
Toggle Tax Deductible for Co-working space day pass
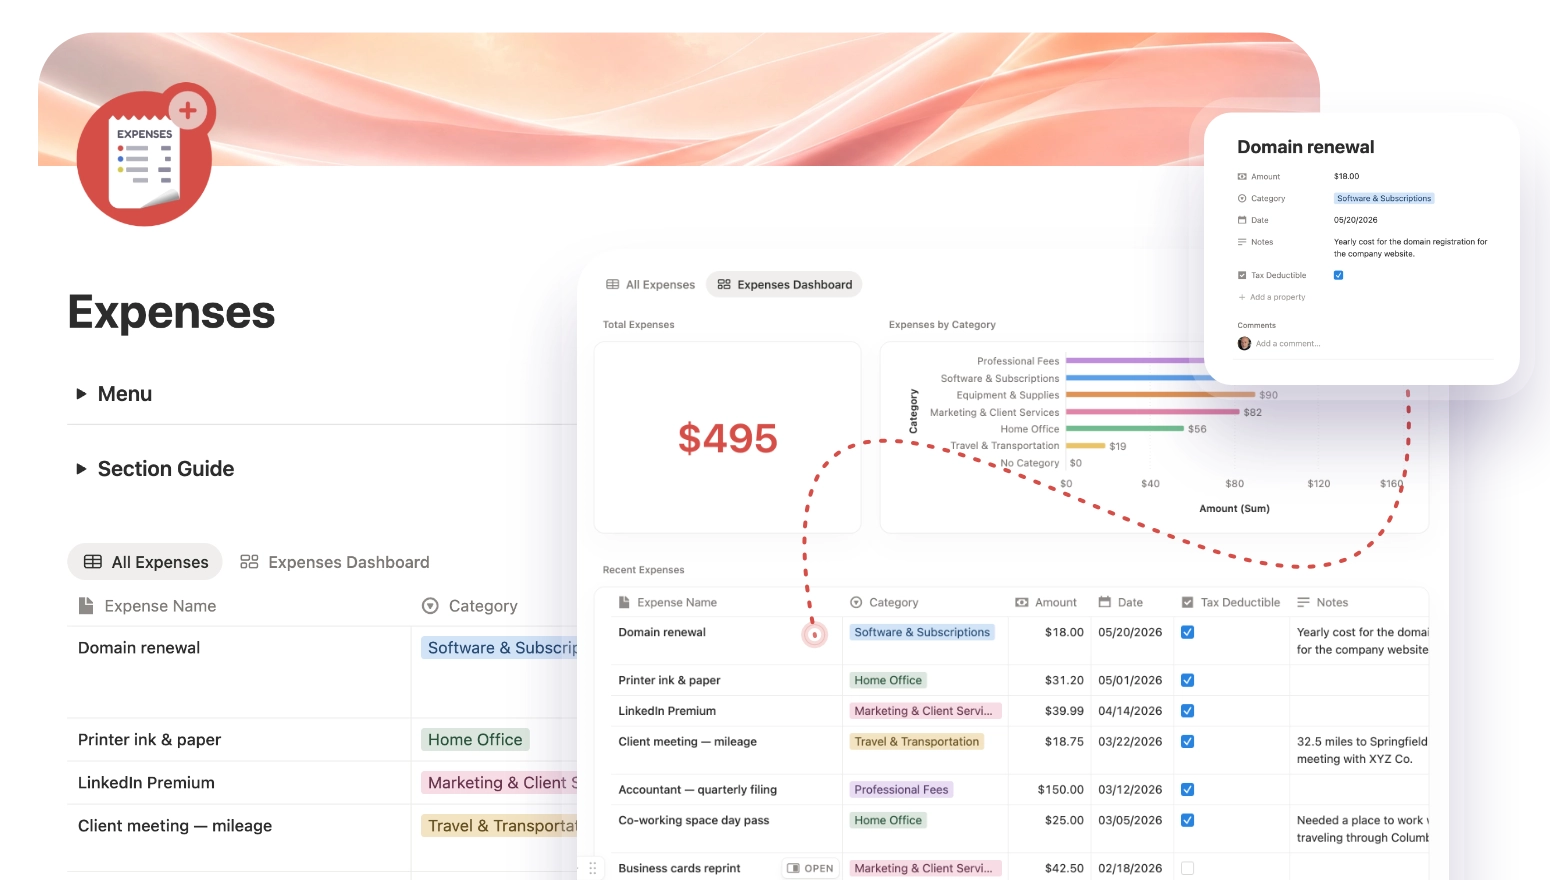pos(1187,820)
